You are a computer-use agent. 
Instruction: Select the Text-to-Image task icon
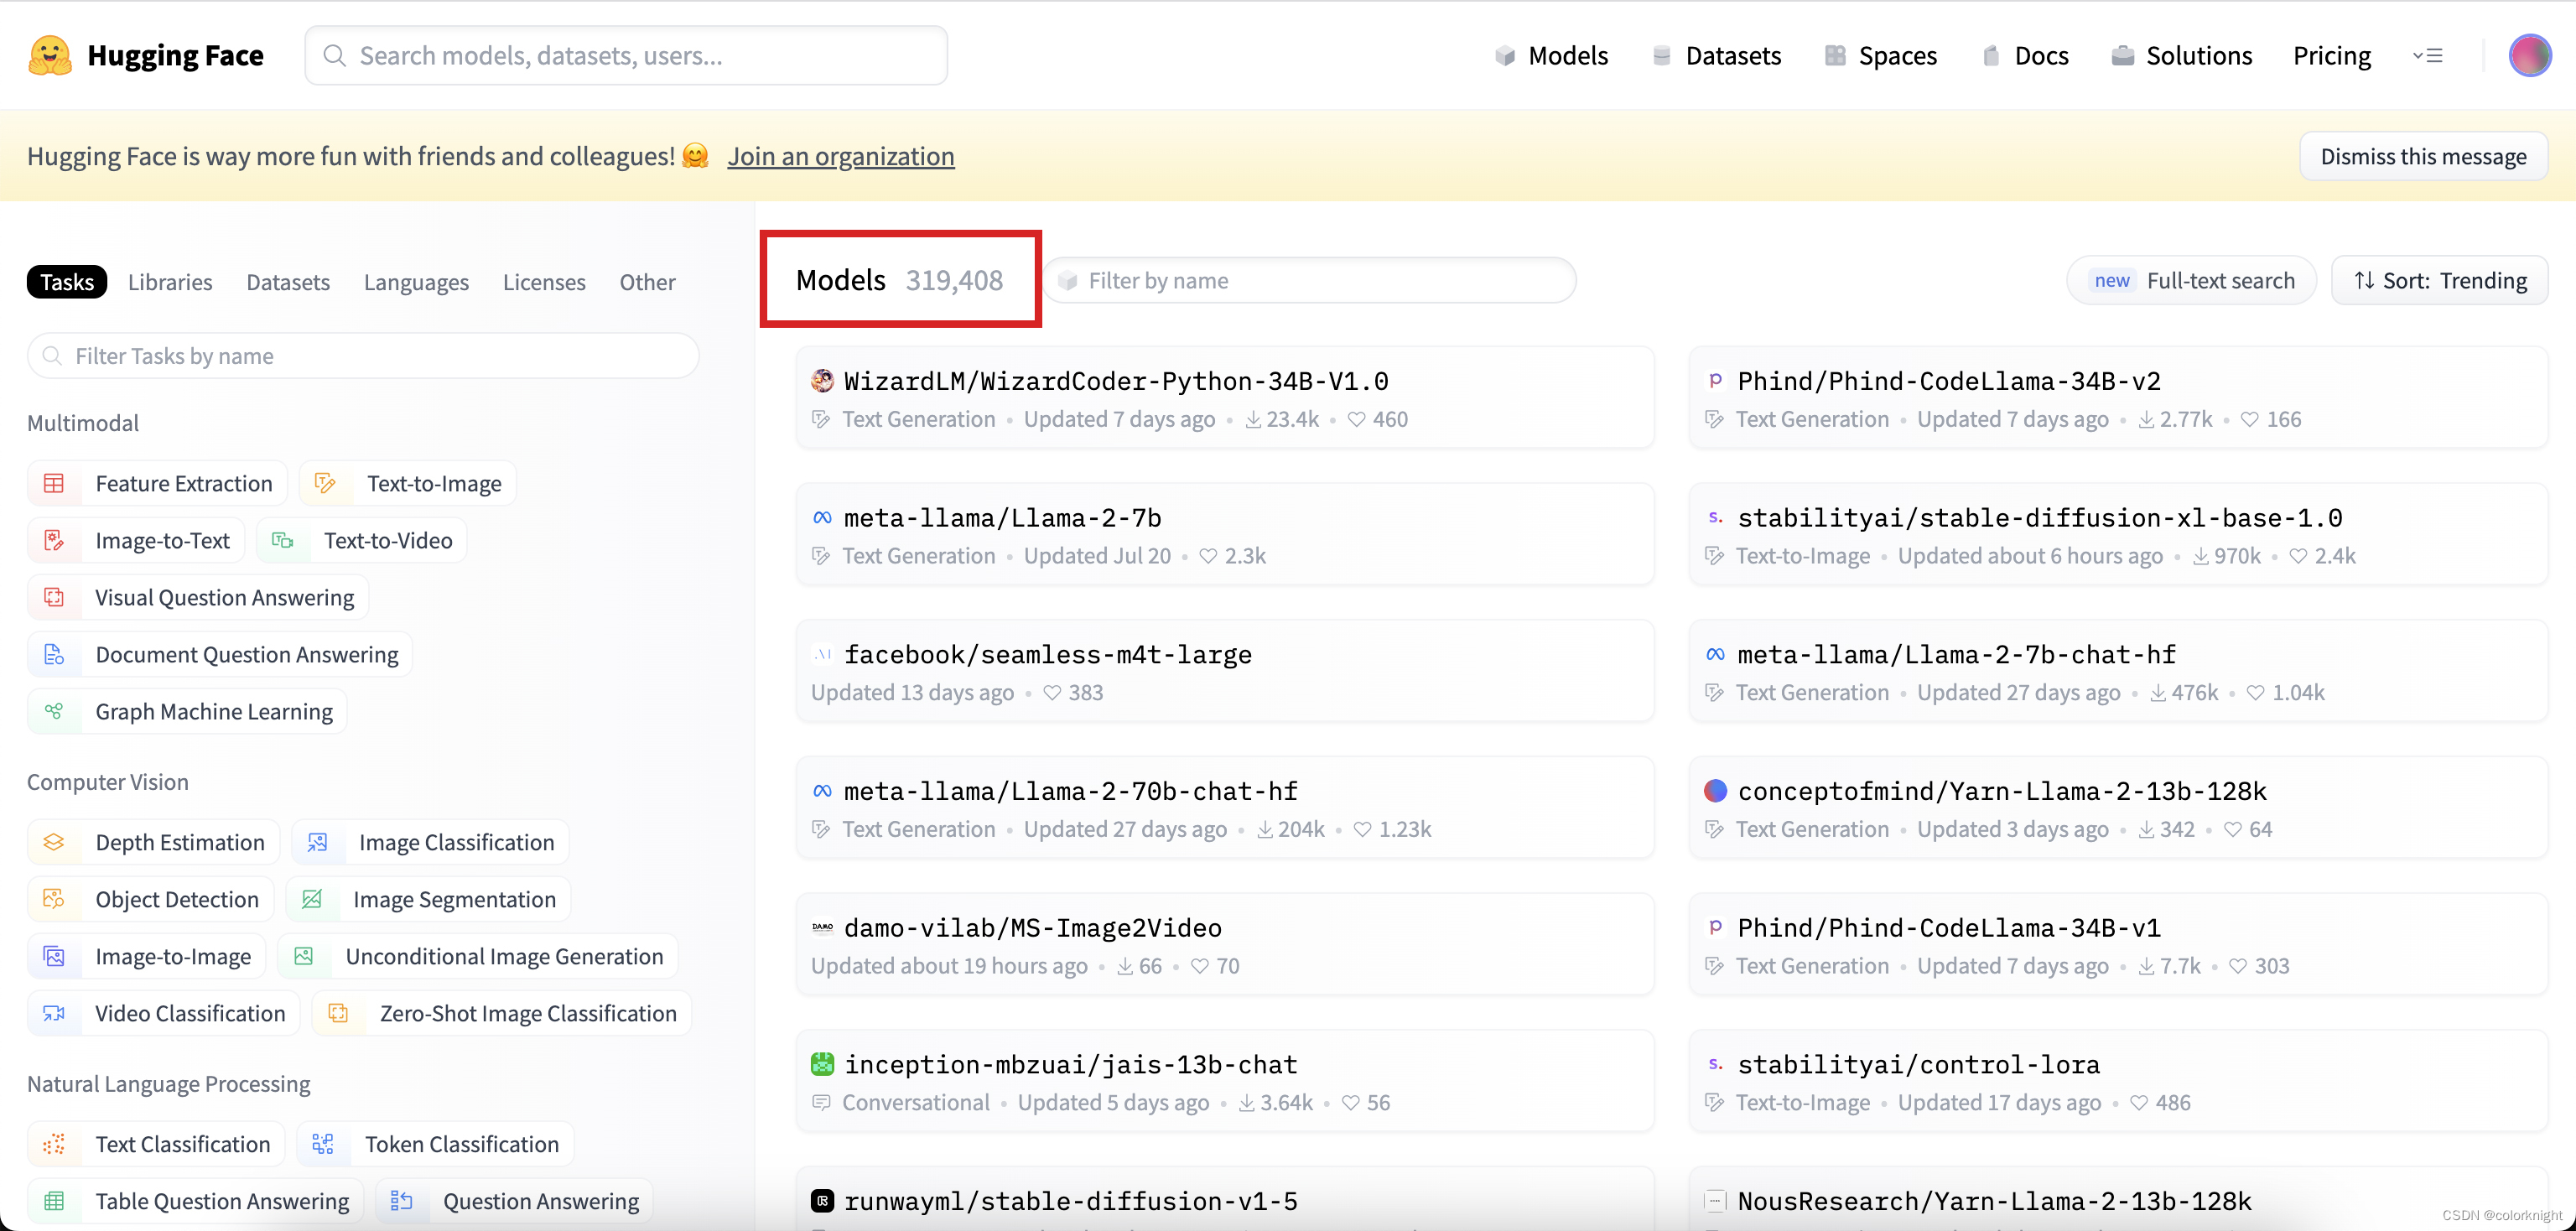pos(325,484)
